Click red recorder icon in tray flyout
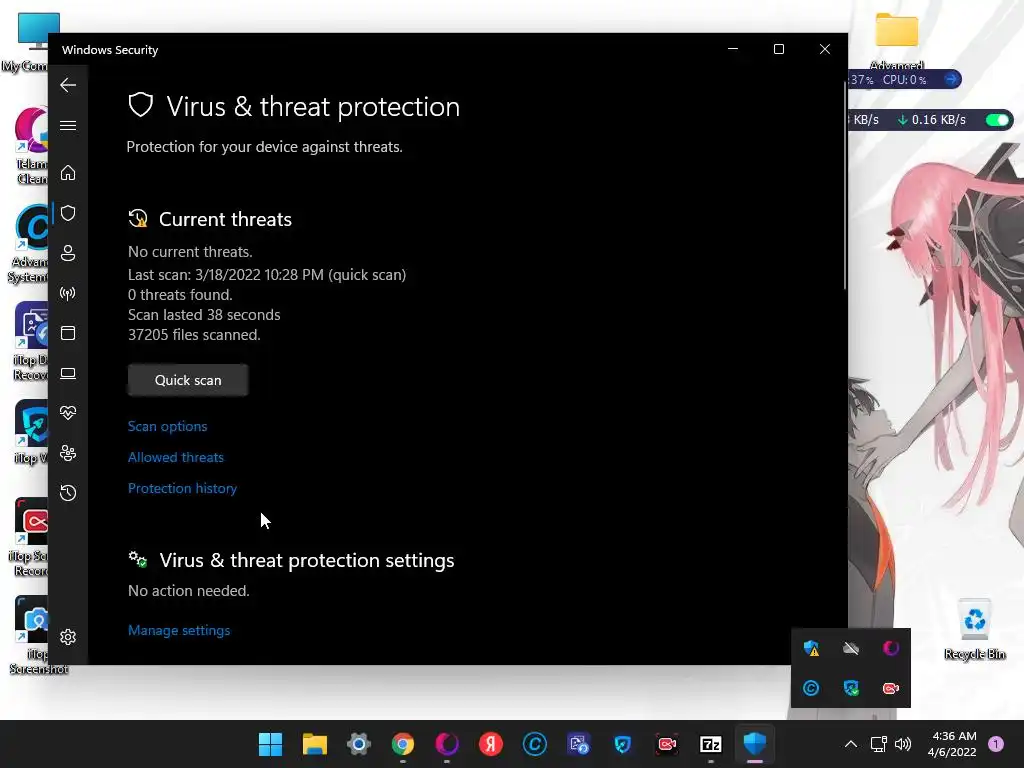The image size is (1024, 768). [x=891, y=688]
